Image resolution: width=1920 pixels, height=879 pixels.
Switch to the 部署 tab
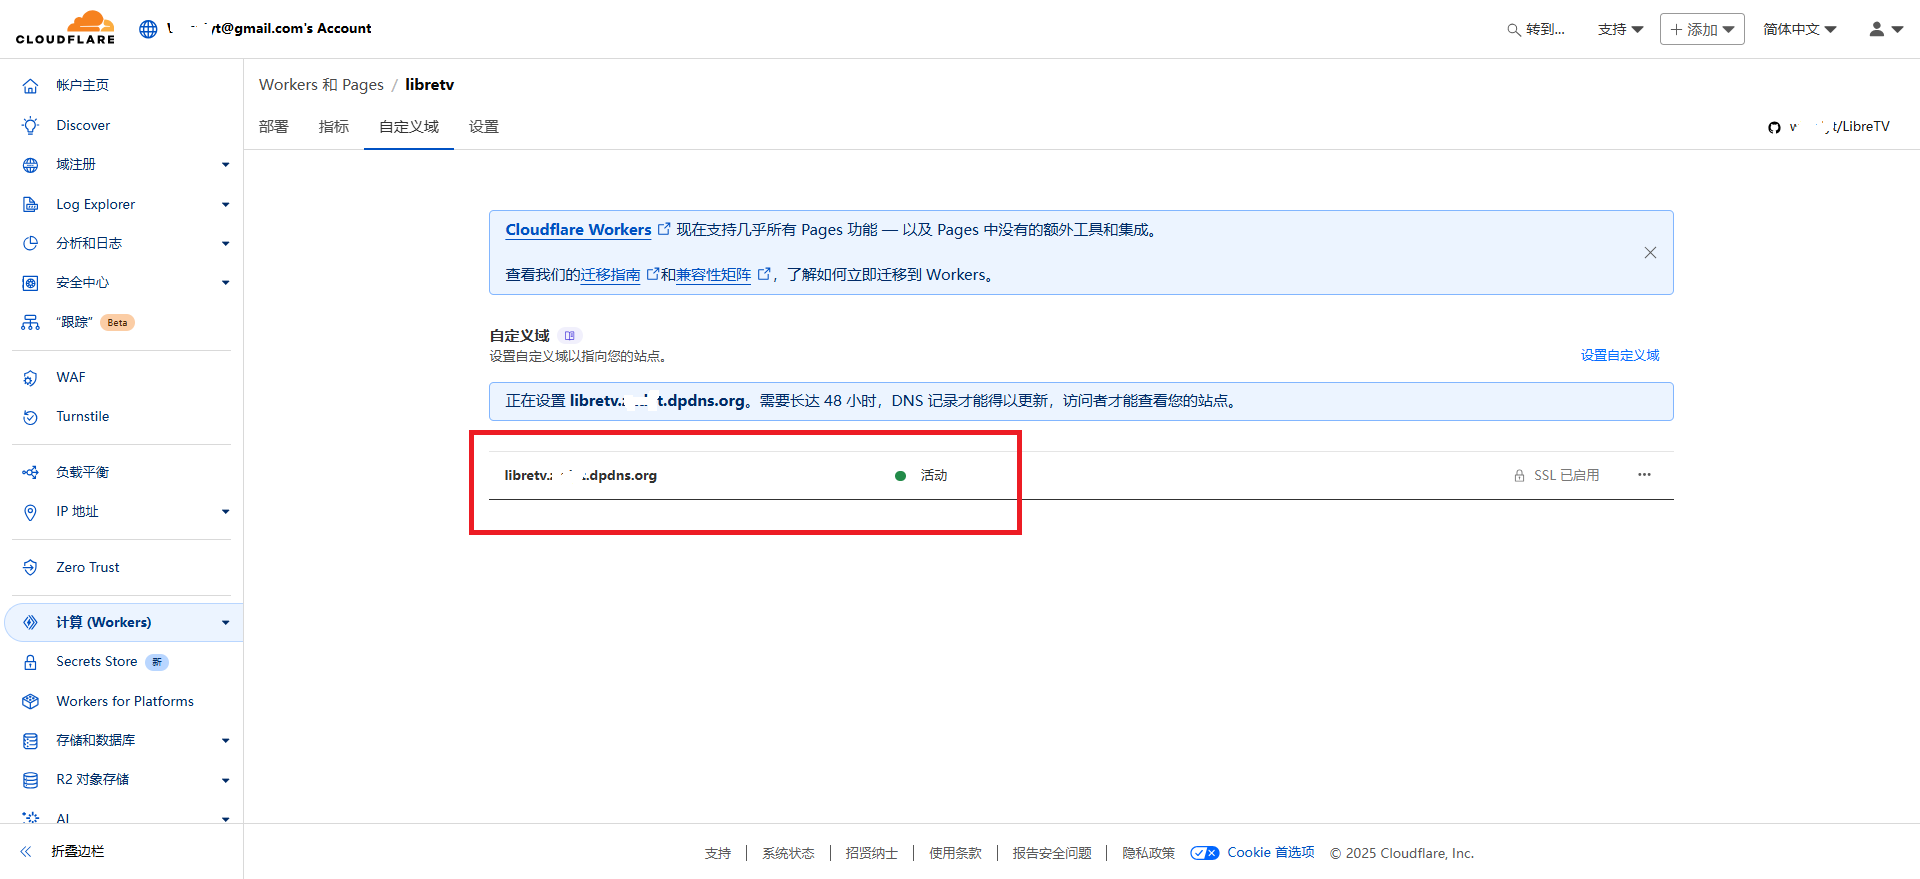click(x=273, y=127)
